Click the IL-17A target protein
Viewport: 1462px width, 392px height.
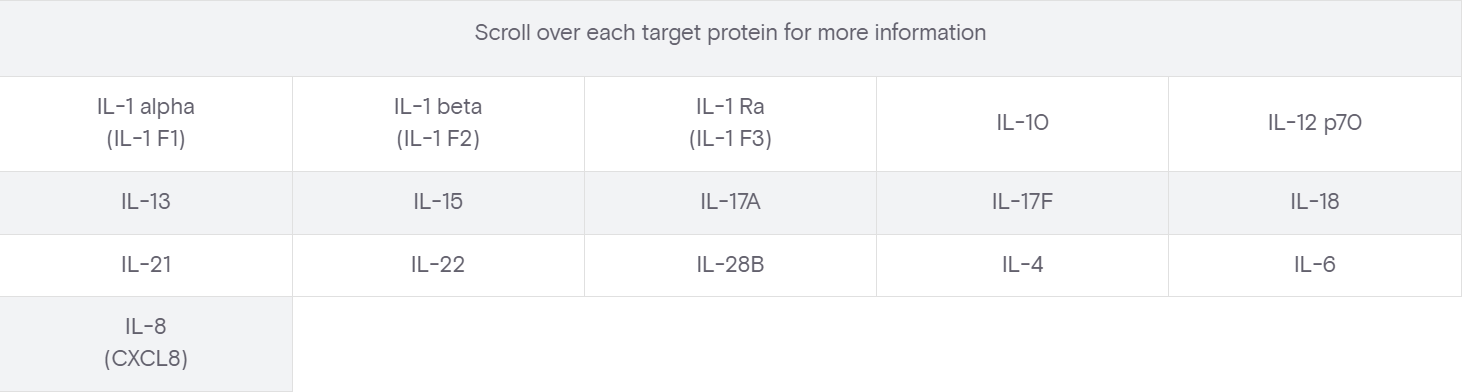pyautogui.click(x=730, y=202)
